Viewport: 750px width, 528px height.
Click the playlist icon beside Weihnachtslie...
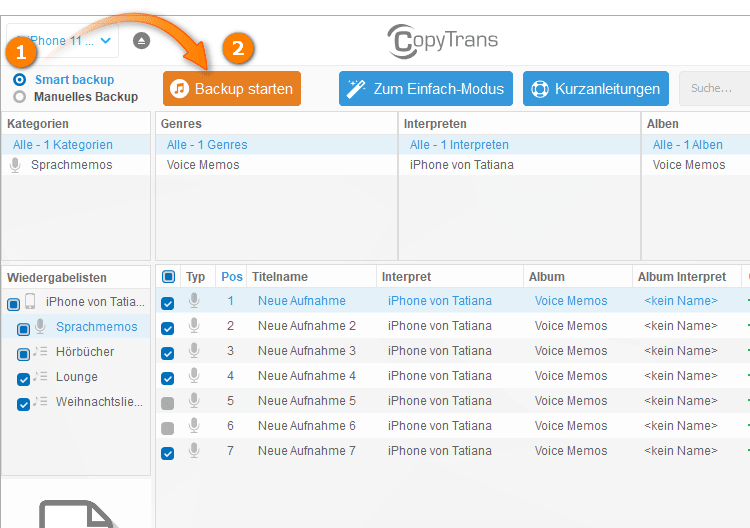pyautogui.click(x=40, y=401)
